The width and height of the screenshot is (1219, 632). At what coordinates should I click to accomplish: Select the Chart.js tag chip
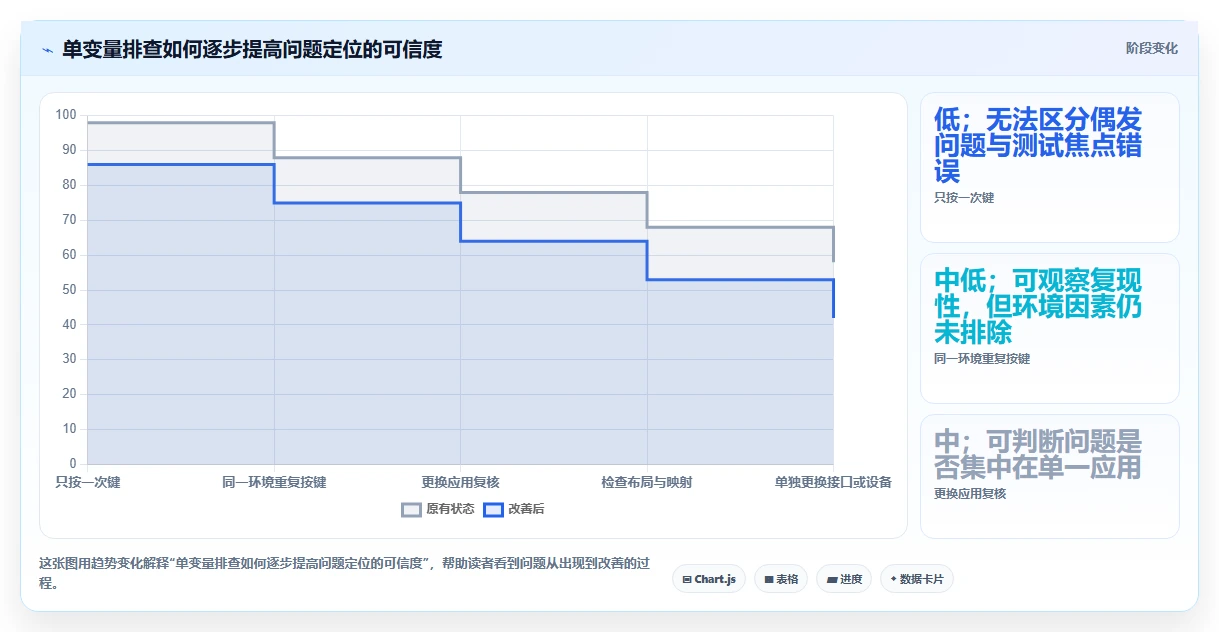coord(709,579)
